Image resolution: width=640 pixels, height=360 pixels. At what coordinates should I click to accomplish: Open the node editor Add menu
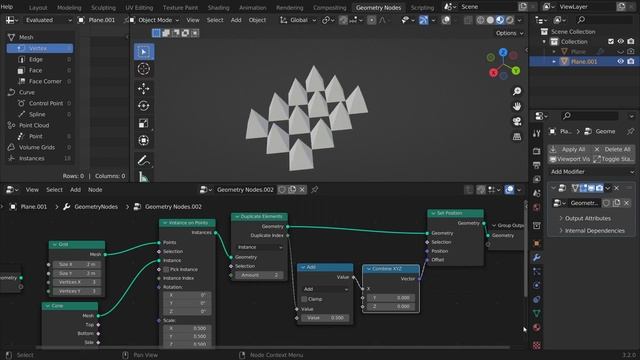coord(75,190)
